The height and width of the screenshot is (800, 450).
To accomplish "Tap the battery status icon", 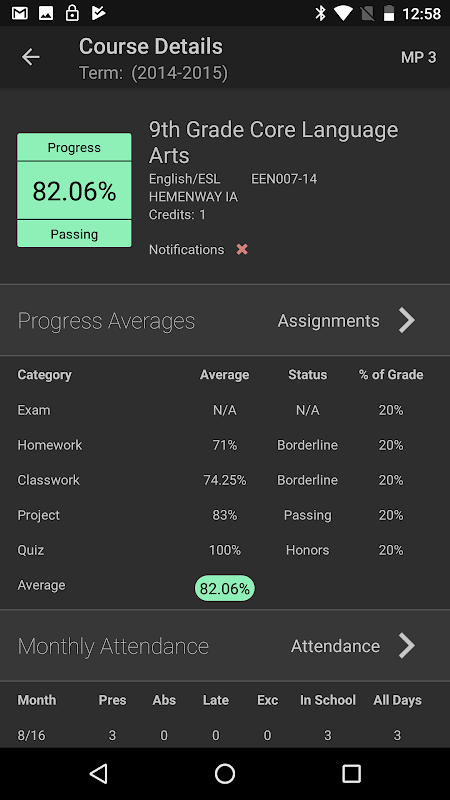I will tap(389, 13).
